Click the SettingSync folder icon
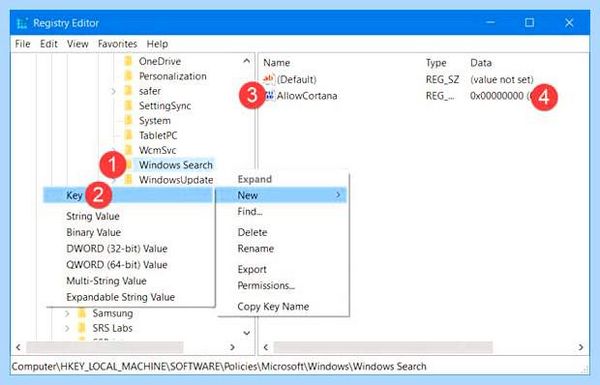The height and width of the screenshot is (385, 600). tap(129, 106)
